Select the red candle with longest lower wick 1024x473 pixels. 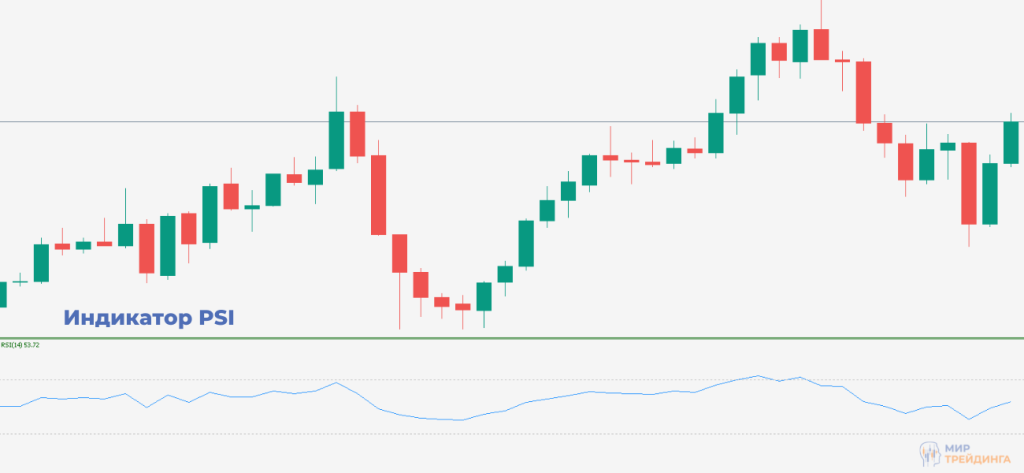(400, 253)
